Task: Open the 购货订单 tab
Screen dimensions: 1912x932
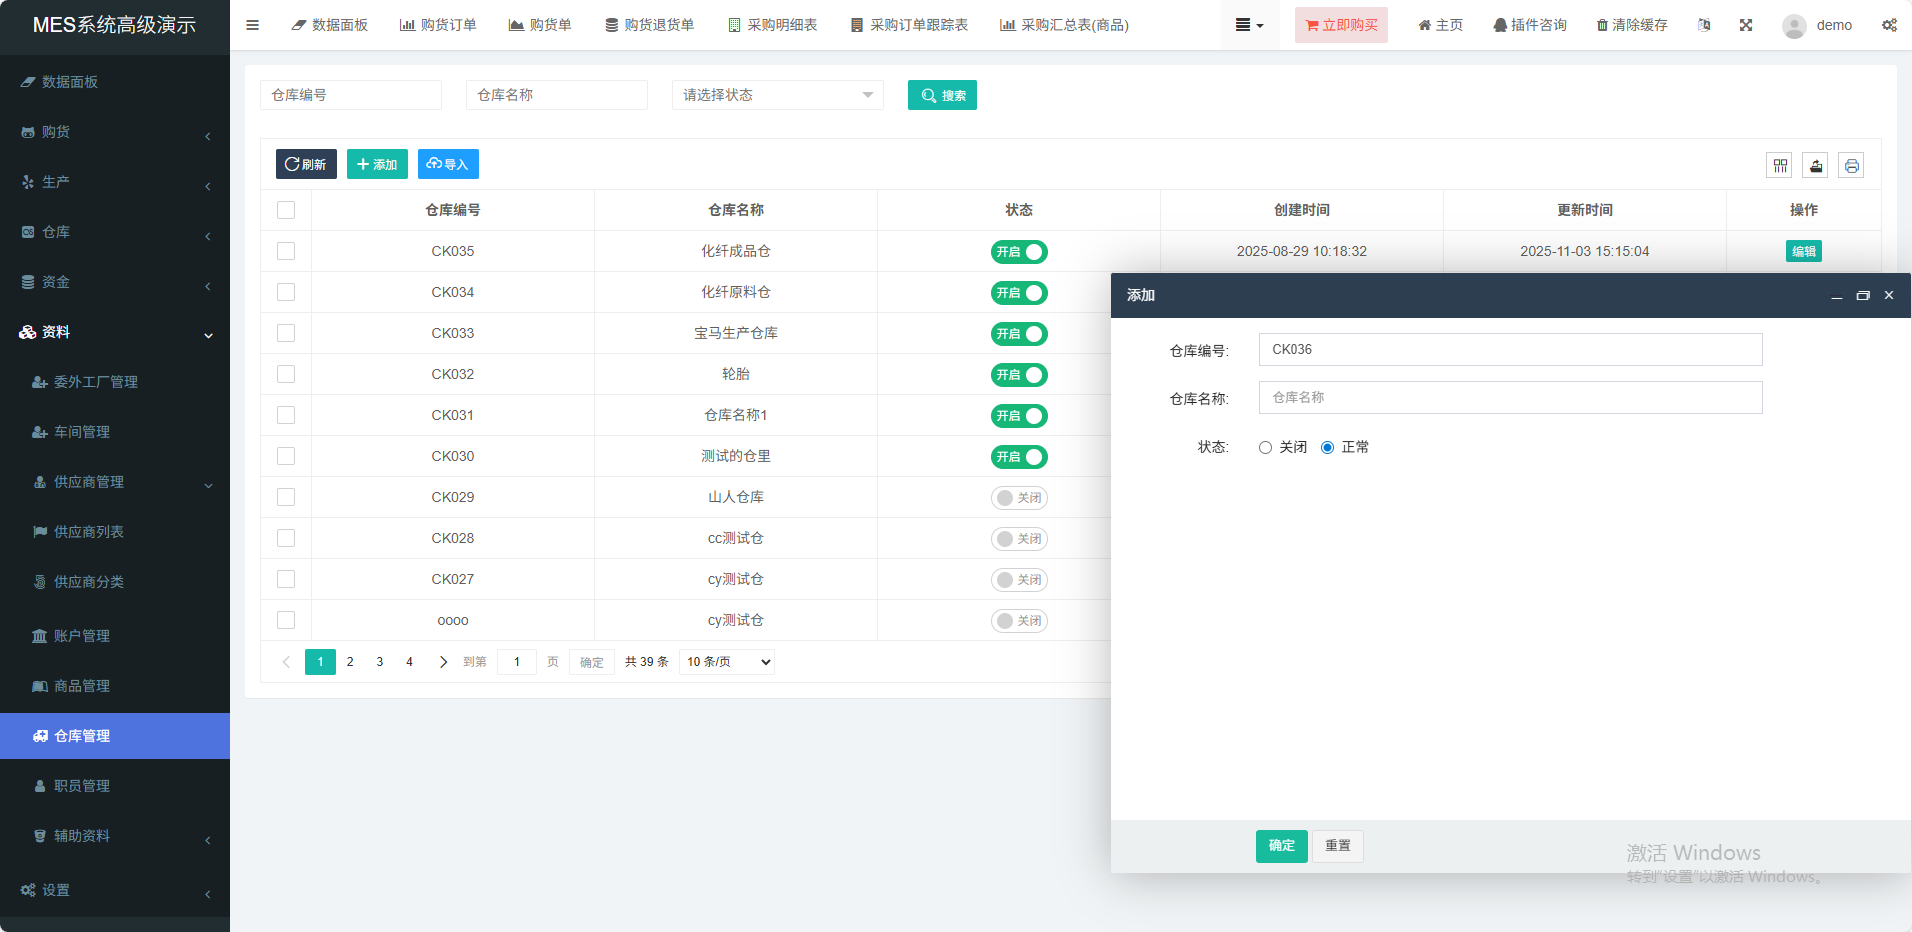Action: click(x=438, y=25)
